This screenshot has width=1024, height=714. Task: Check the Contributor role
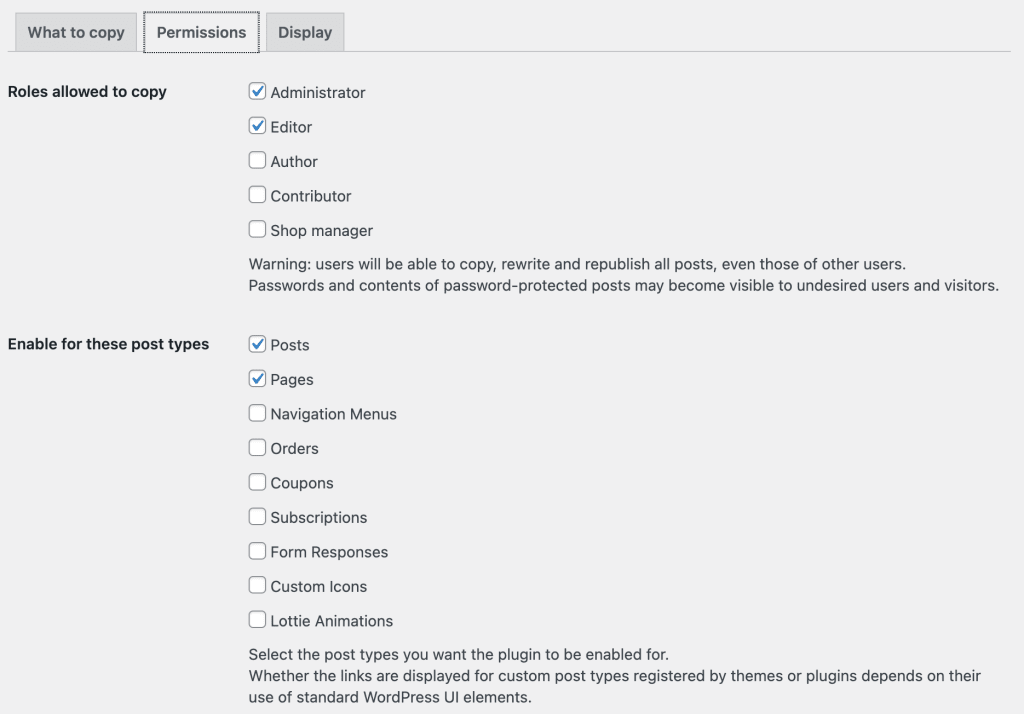[x=257, y=195]
